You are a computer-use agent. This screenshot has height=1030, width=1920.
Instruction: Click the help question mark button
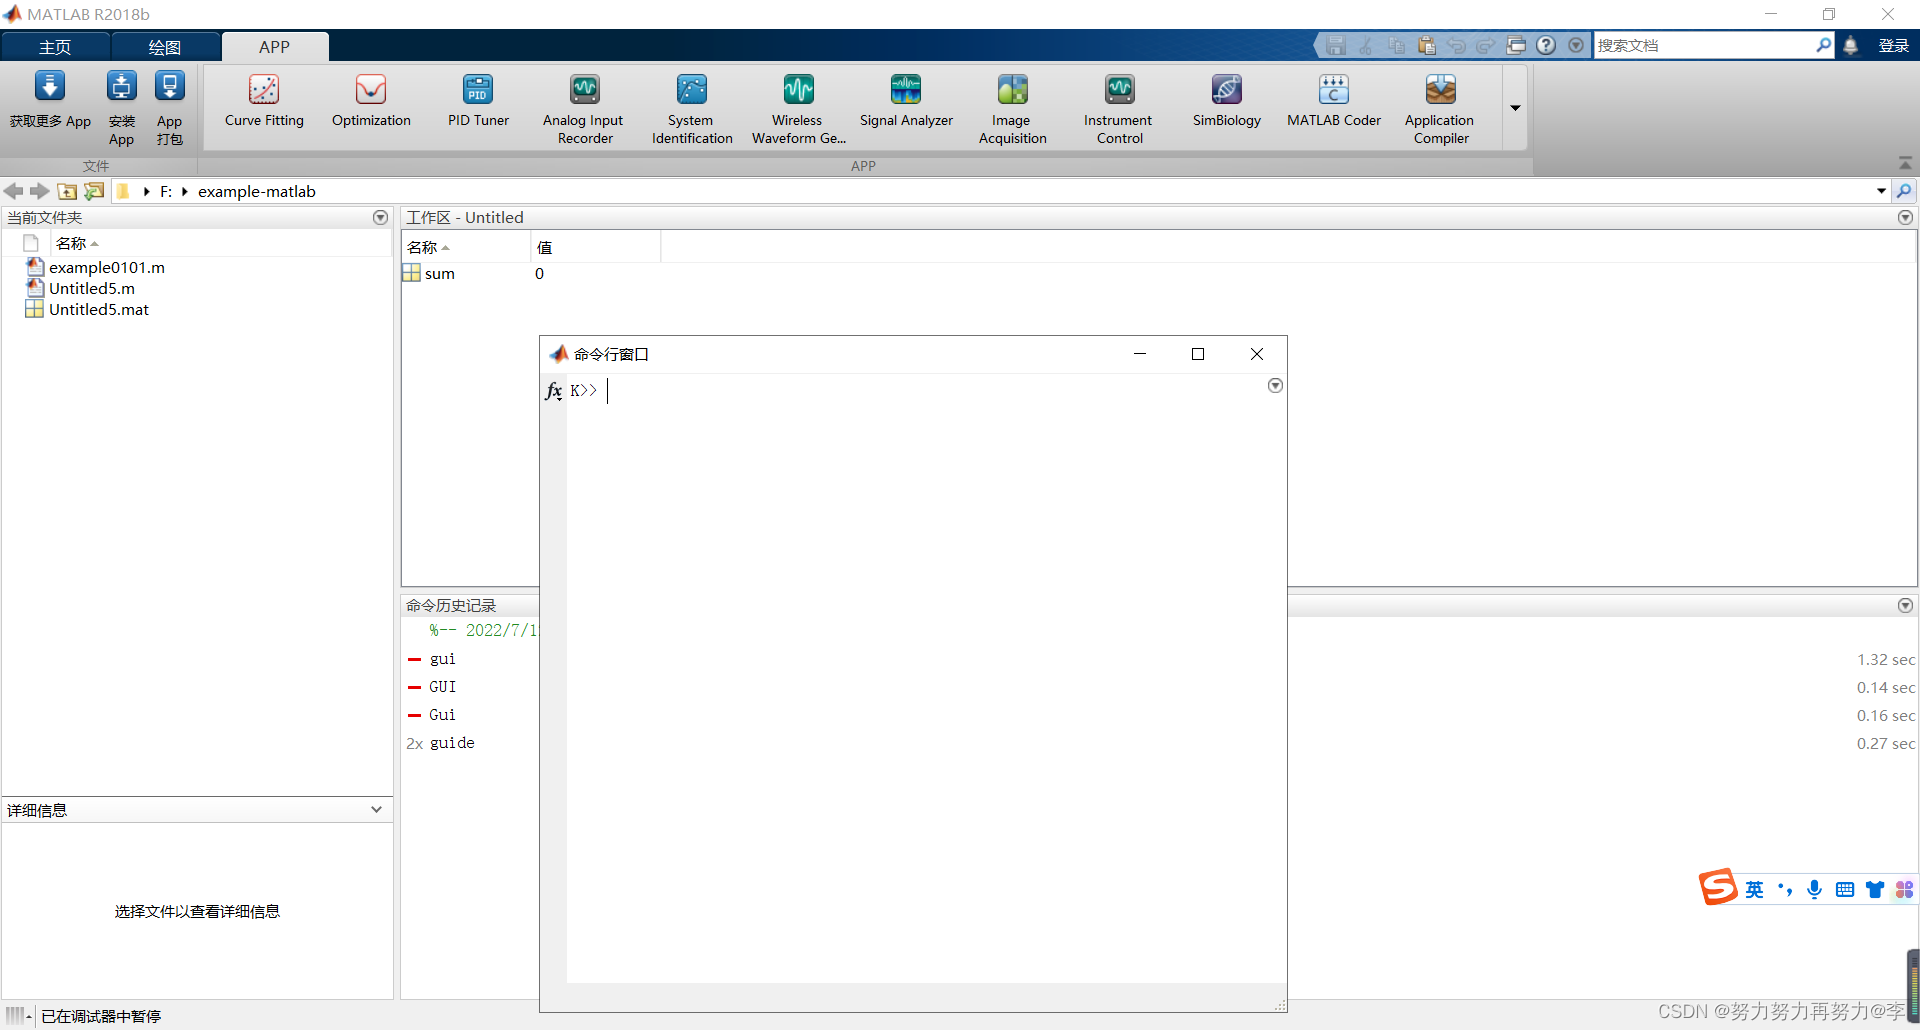point(1546,45)
